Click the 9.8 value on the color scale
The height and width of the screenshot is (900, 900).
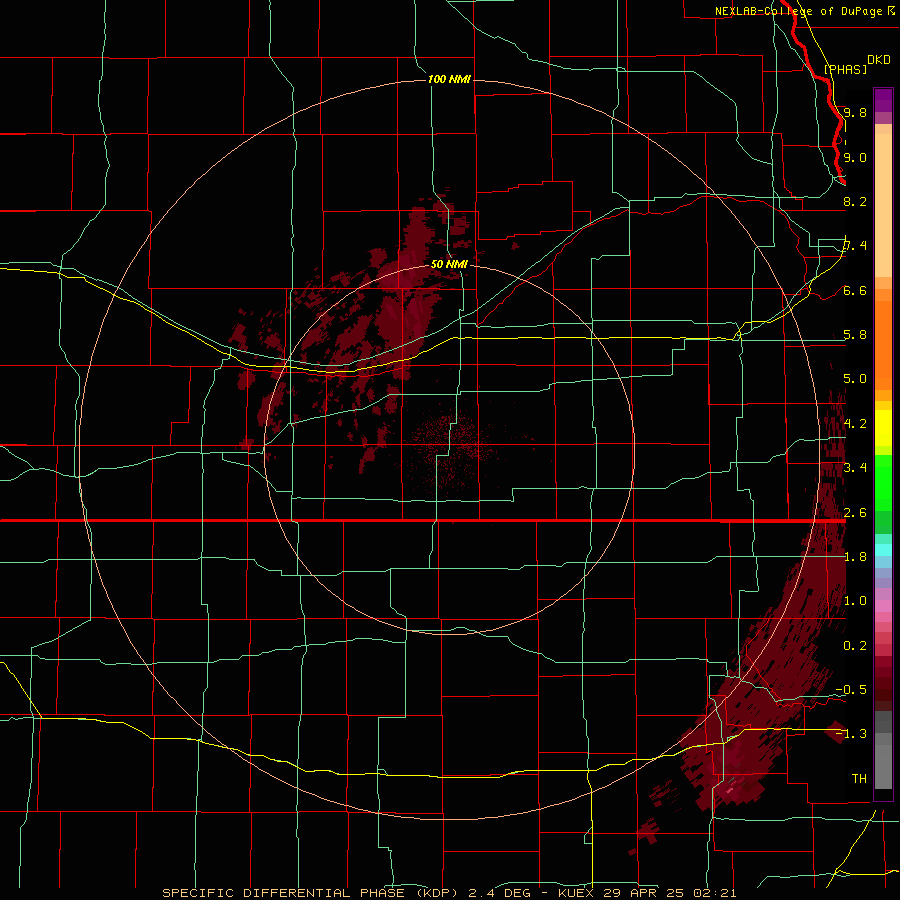point(855,112)
